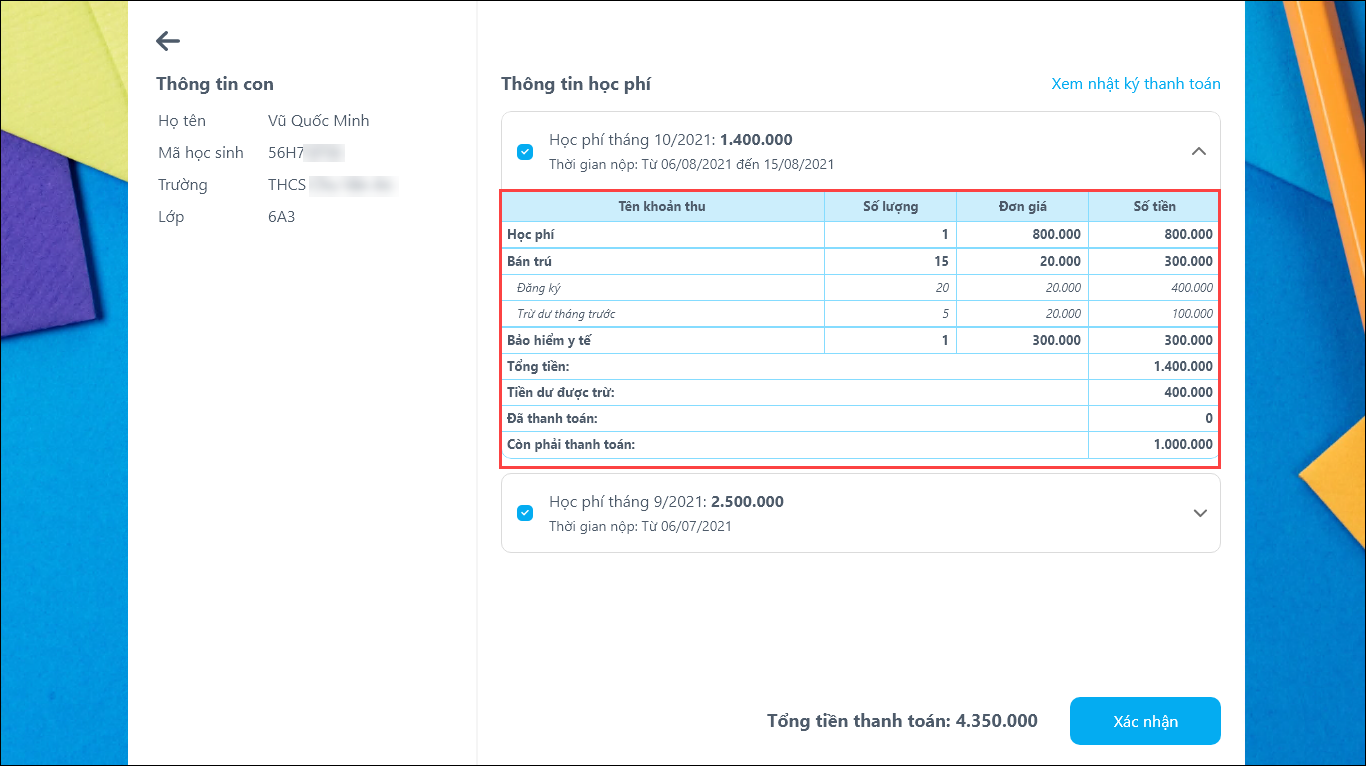Viewport: 1366px width, 766px height.
Task: Click the back arrow icon
Action: click(168, 41)
